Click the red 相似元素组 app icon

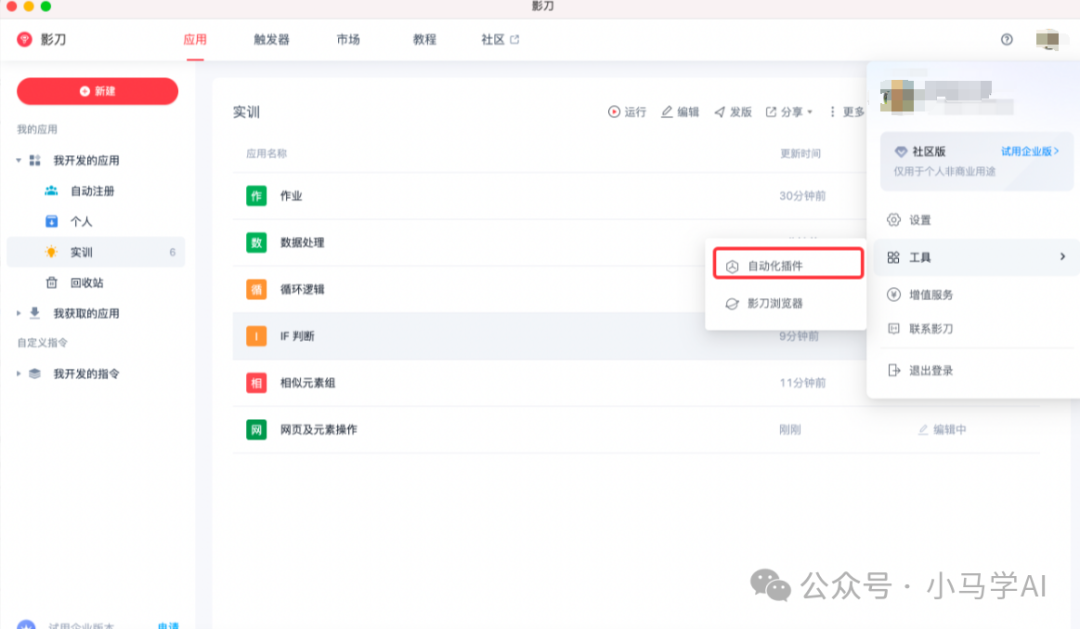coord(256,383)
